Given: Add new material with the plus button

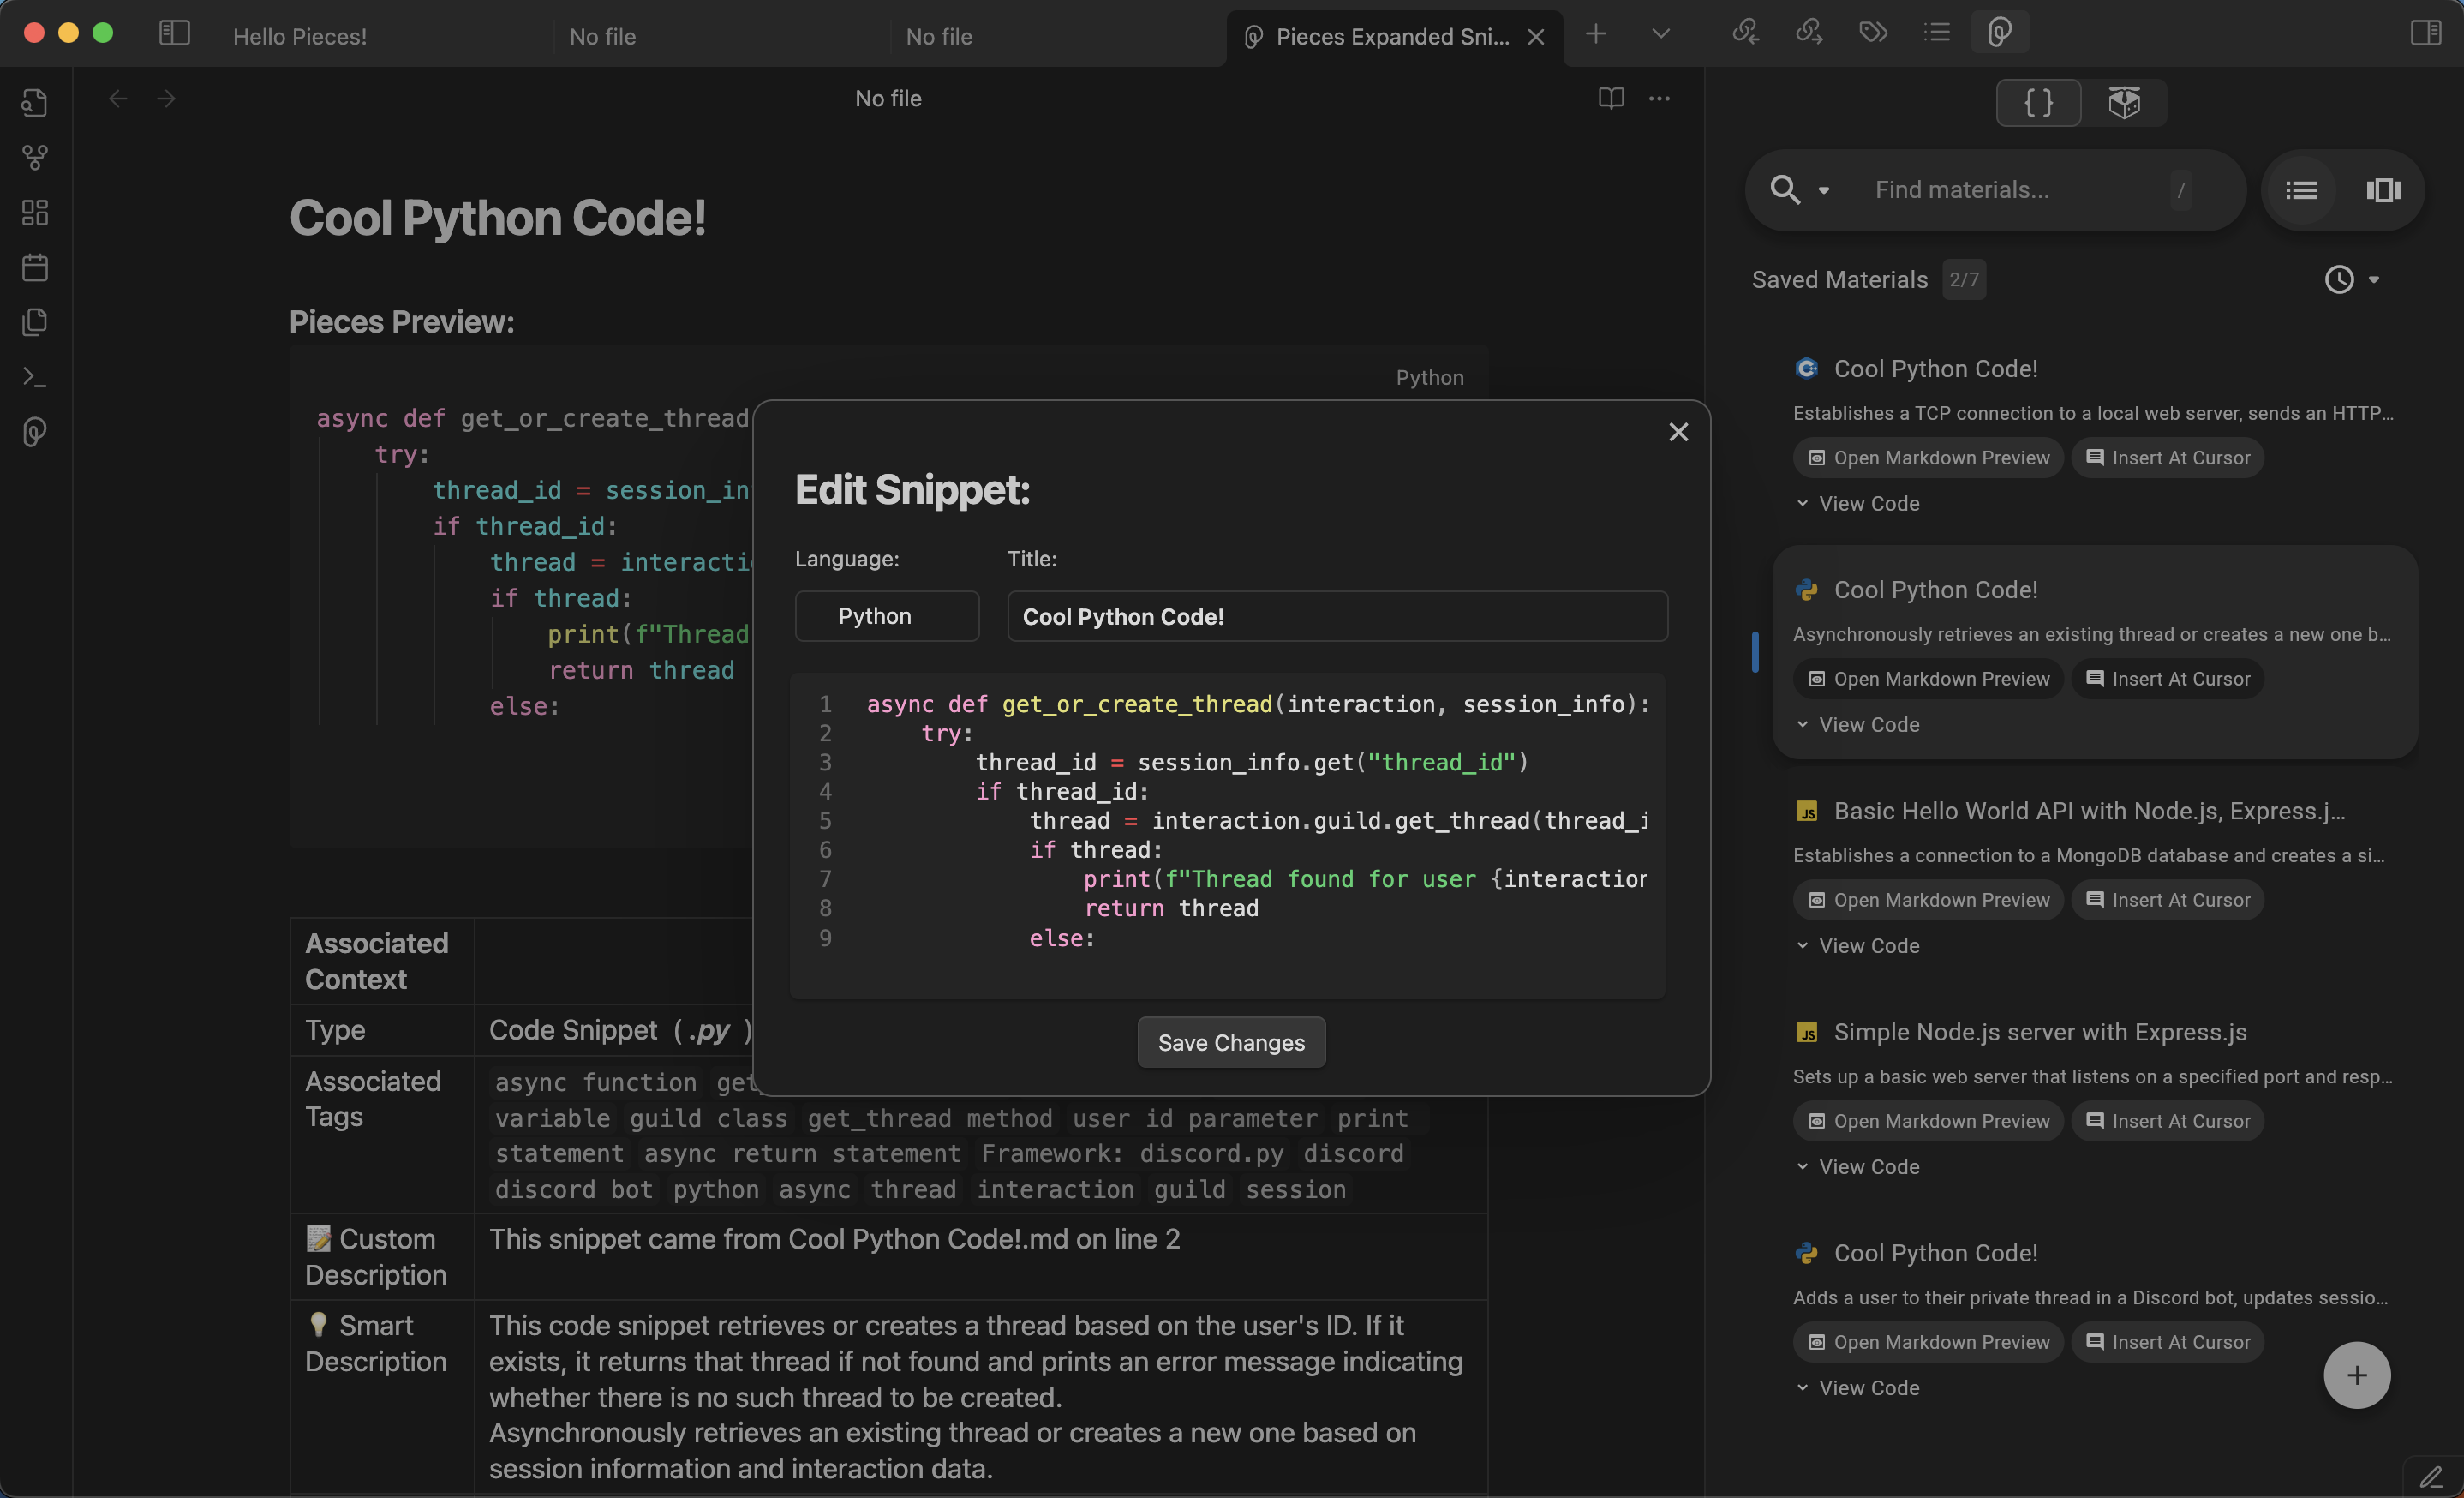Looking at the screenshot, I should tap(2356, 1374).
